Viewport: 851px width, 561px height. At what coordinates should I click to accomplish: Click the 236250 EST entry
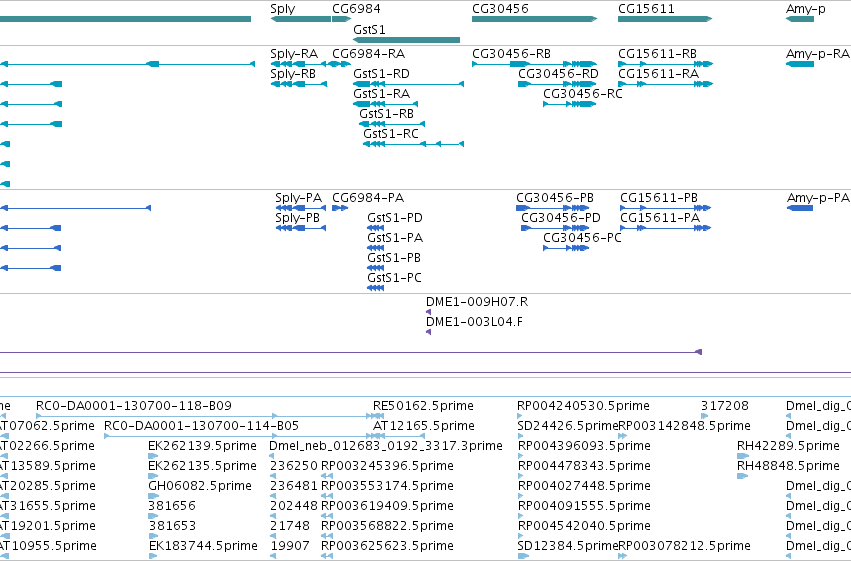(294, 466)
